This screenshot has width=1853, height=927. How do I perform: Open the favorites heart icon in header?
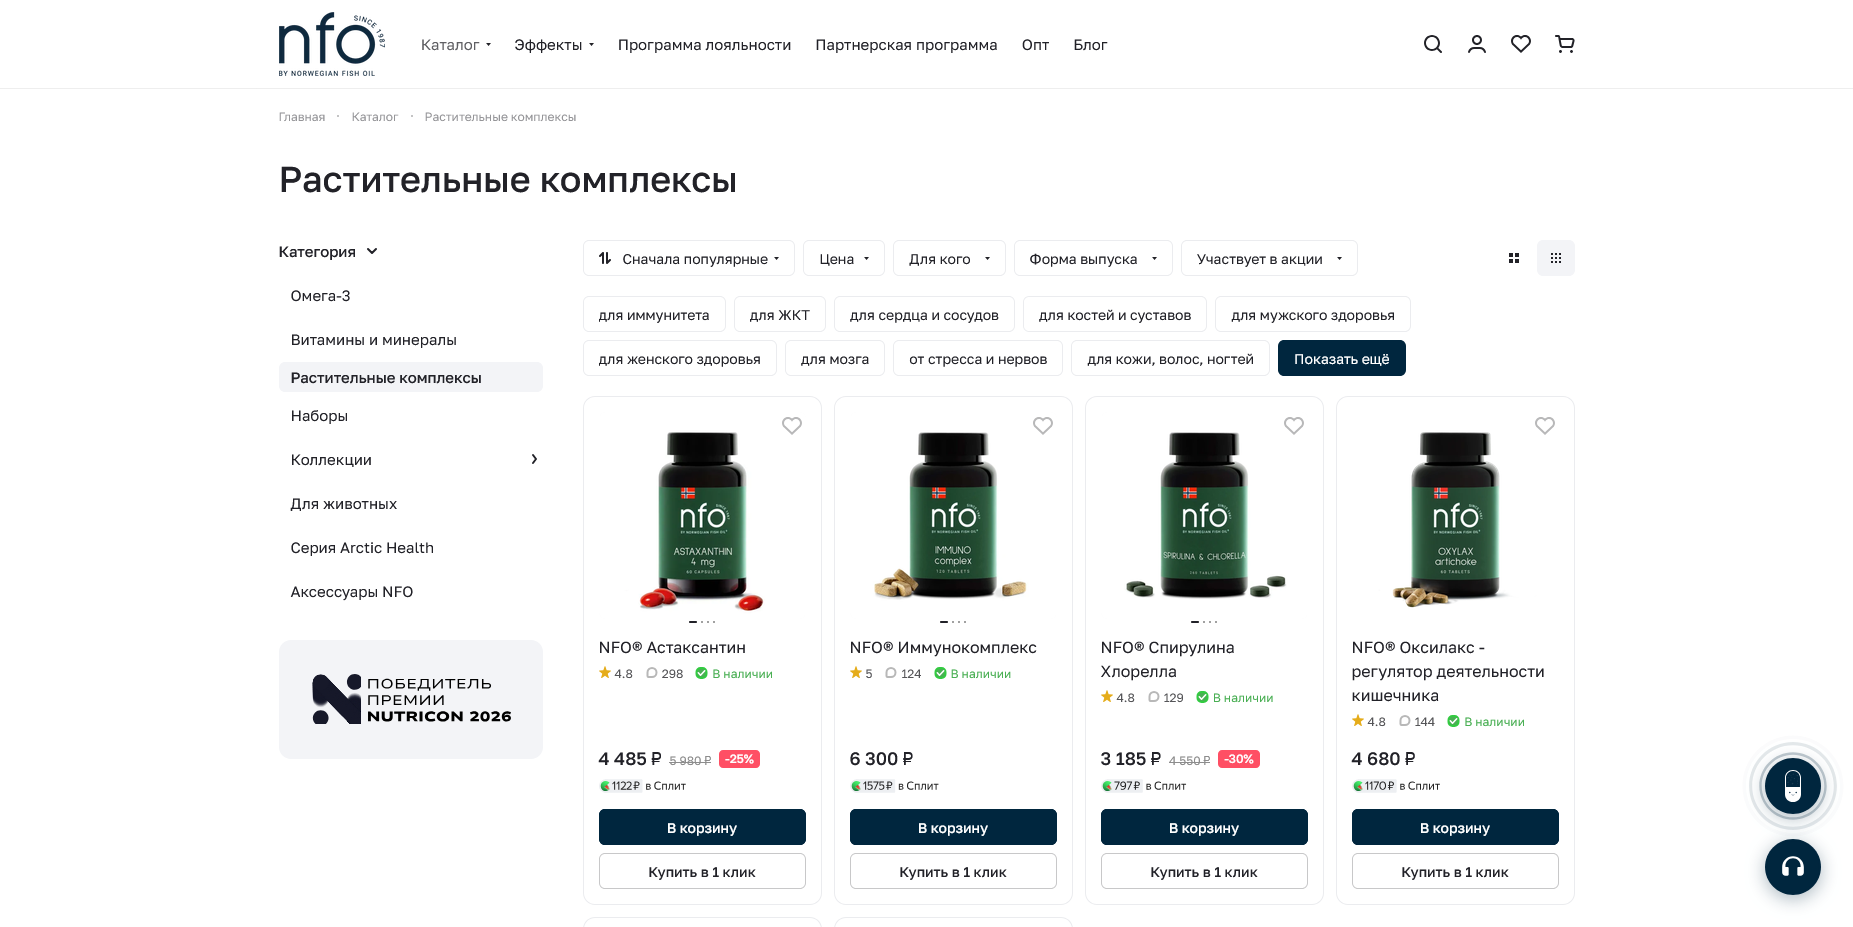(1520, 44)
